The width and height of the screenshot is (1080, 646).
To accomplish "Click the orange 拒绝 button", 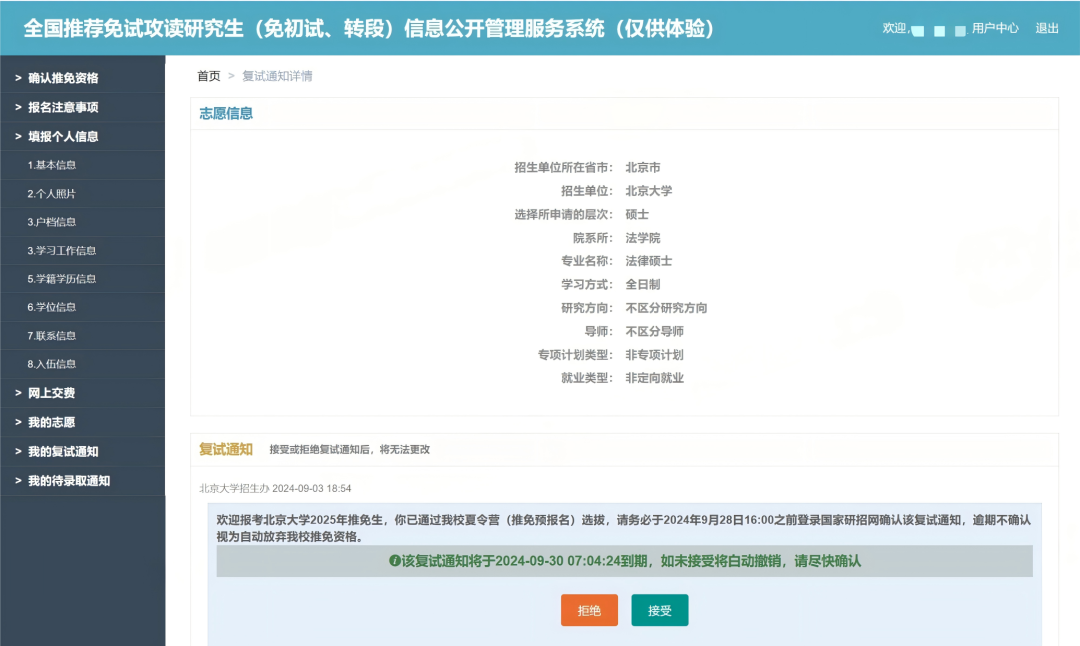I will tap(589, 610).
